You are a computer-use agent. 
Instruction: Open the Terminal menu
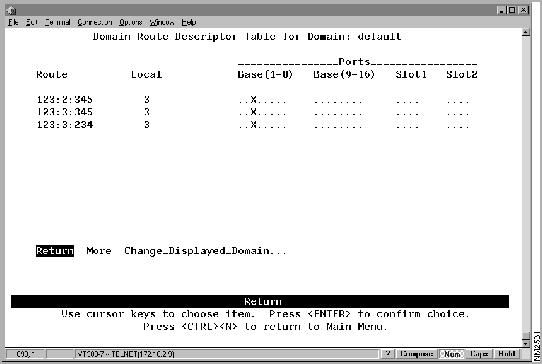(x=57, y=22)
